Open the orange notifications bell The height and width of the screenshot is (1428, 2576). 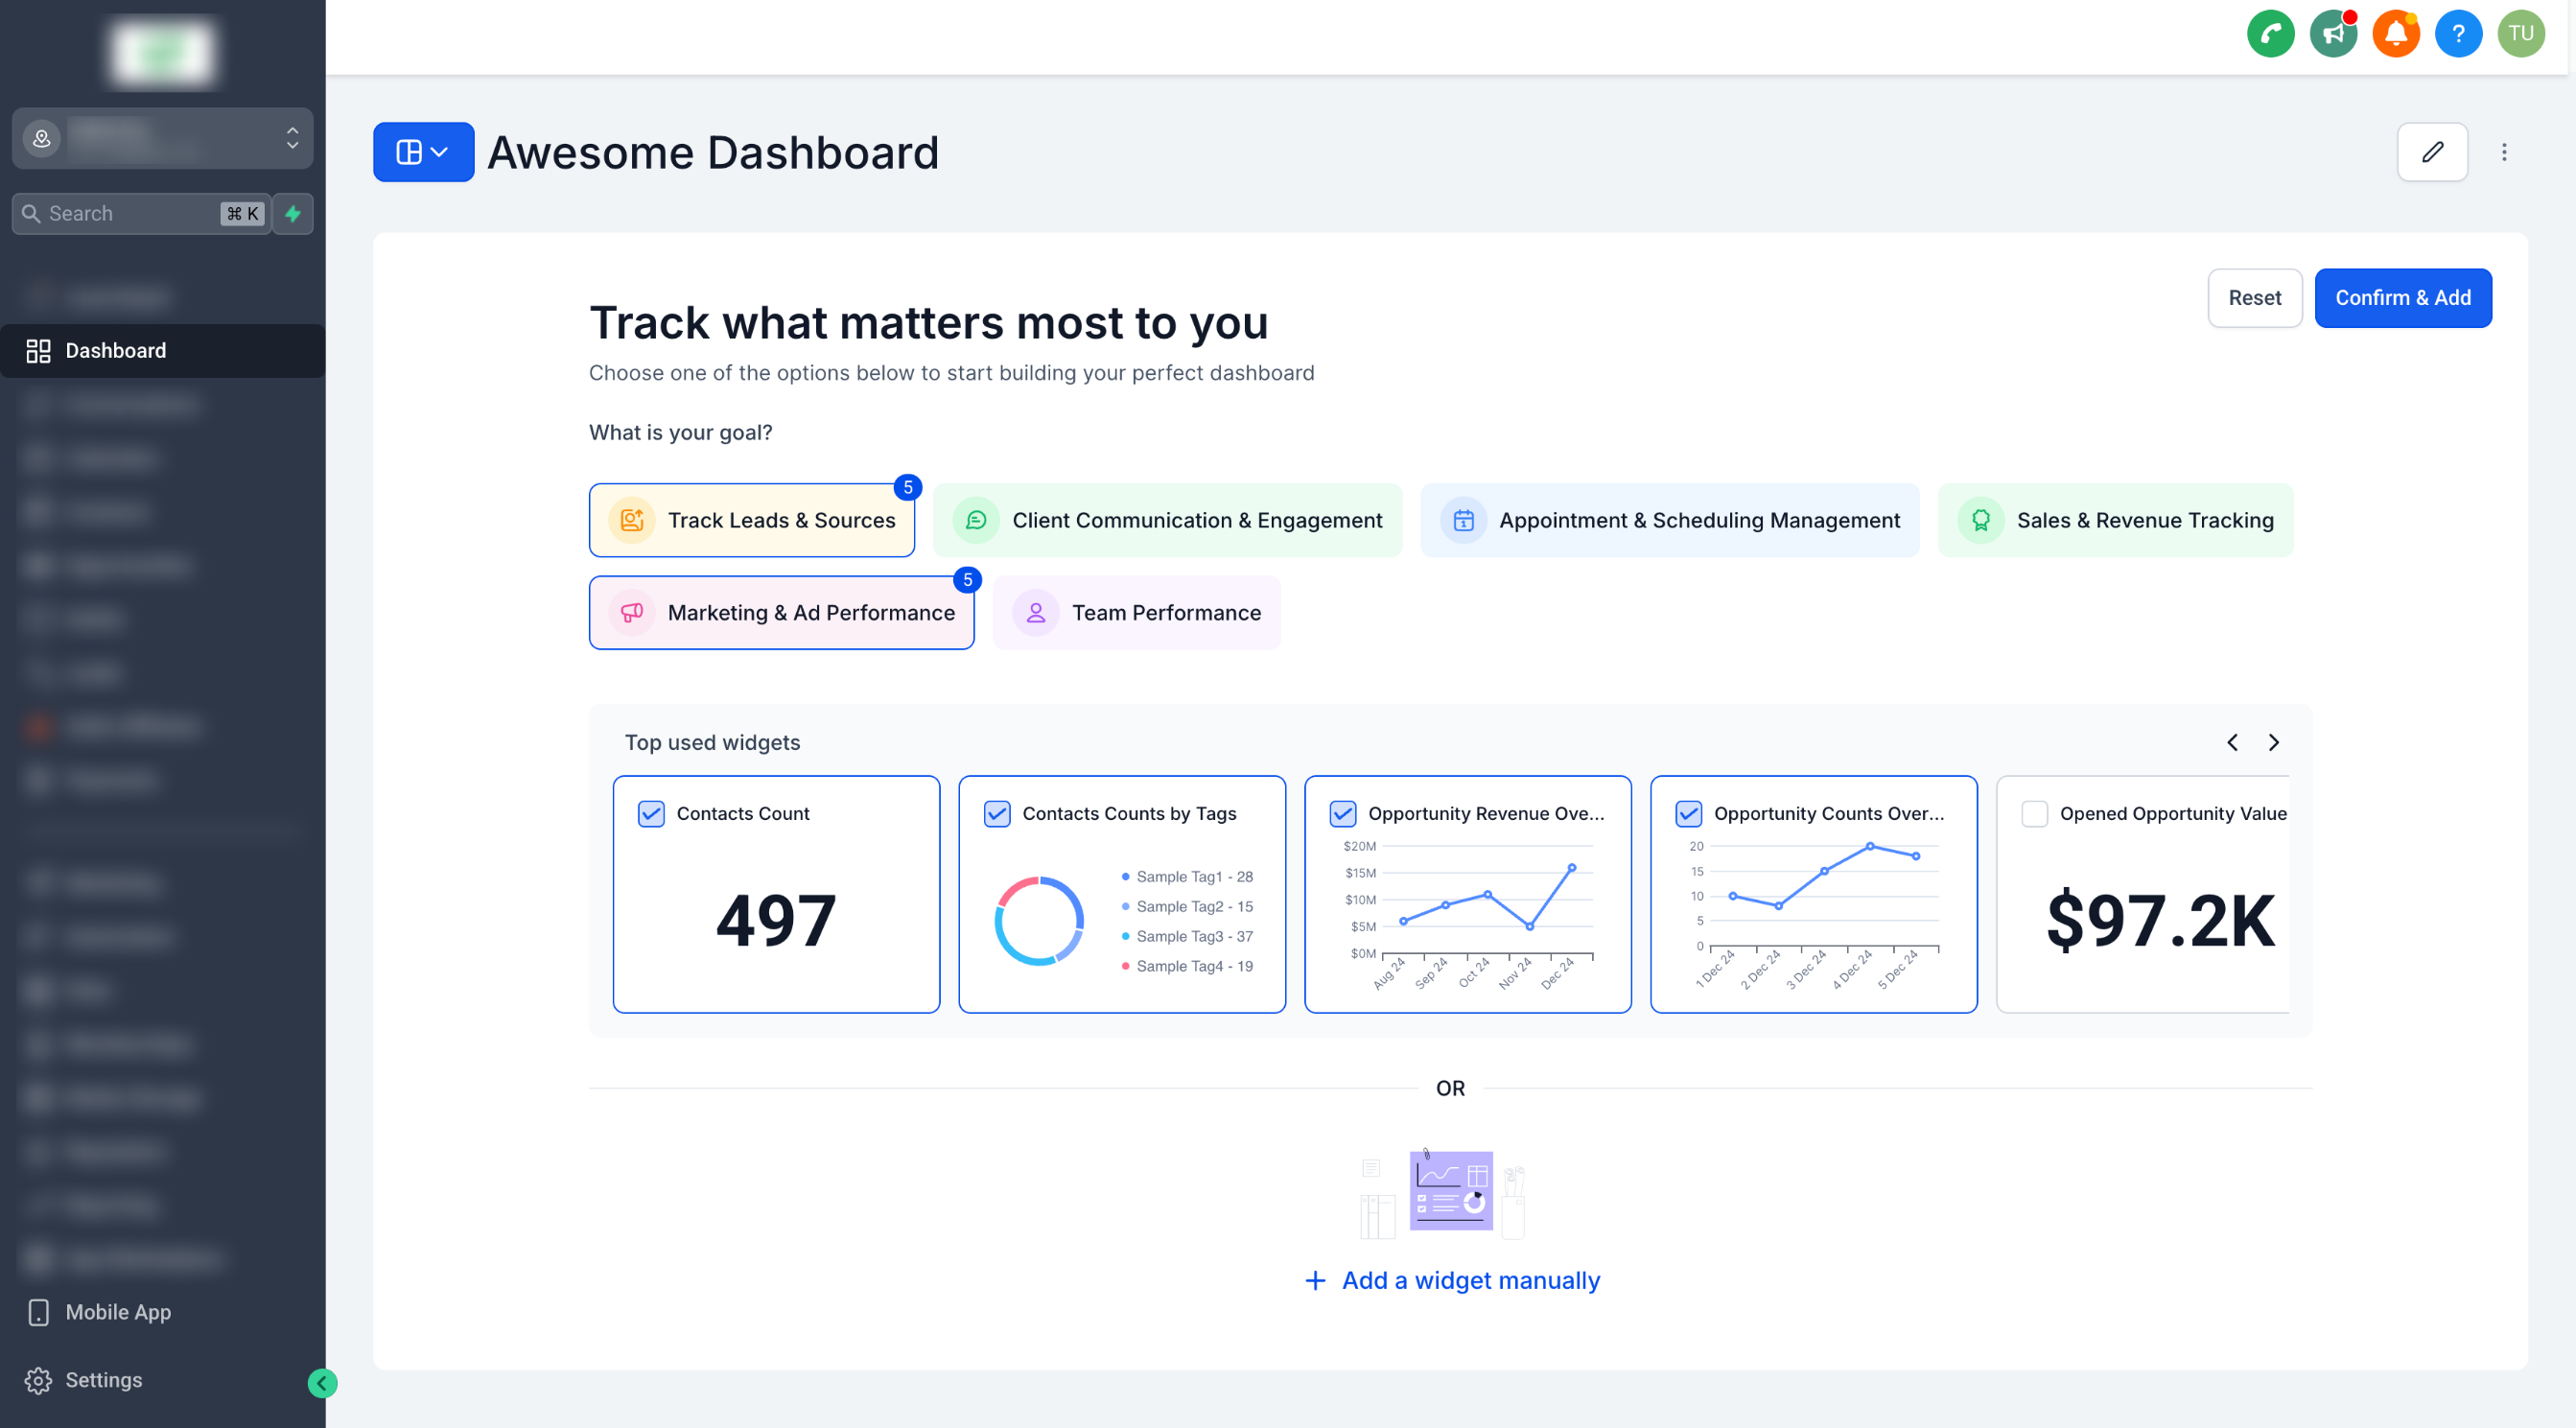[2395, 34]
